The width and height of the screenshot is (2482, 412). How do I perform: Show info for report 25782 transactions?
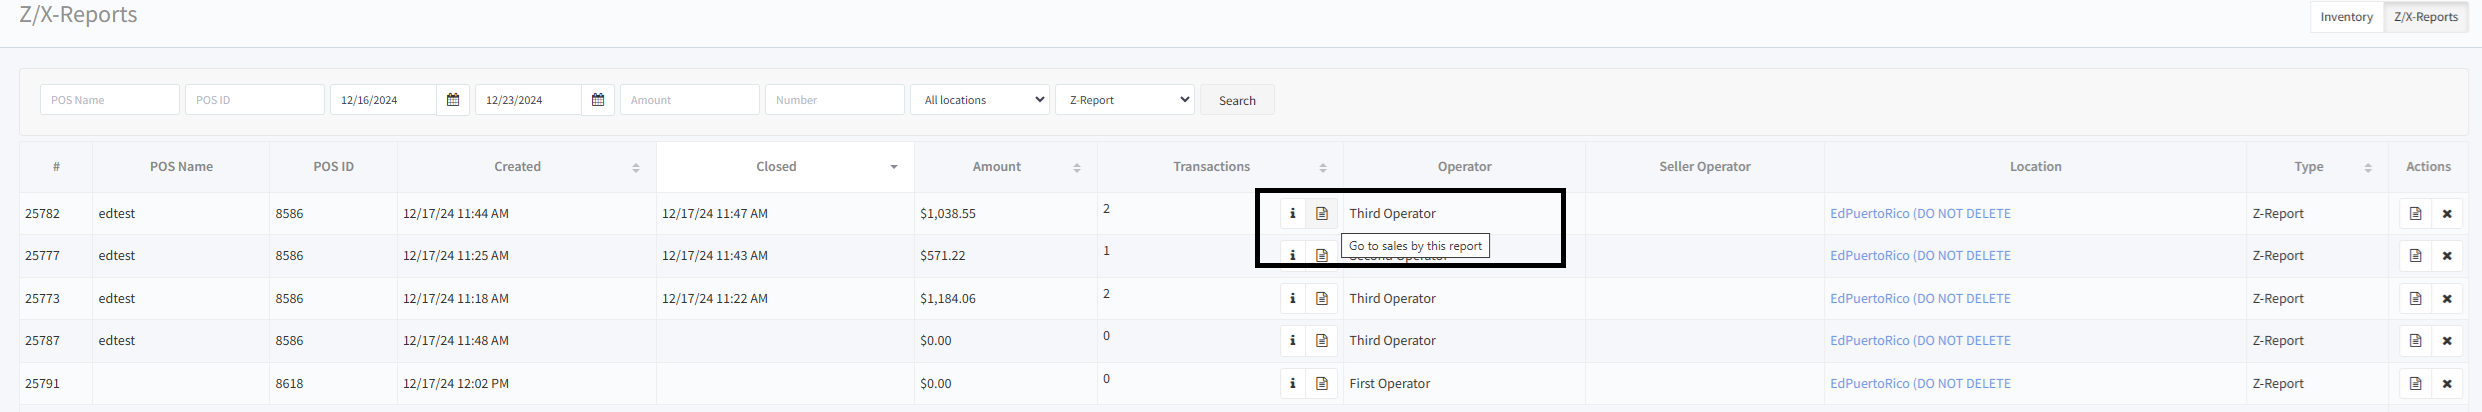point(1292,213)
